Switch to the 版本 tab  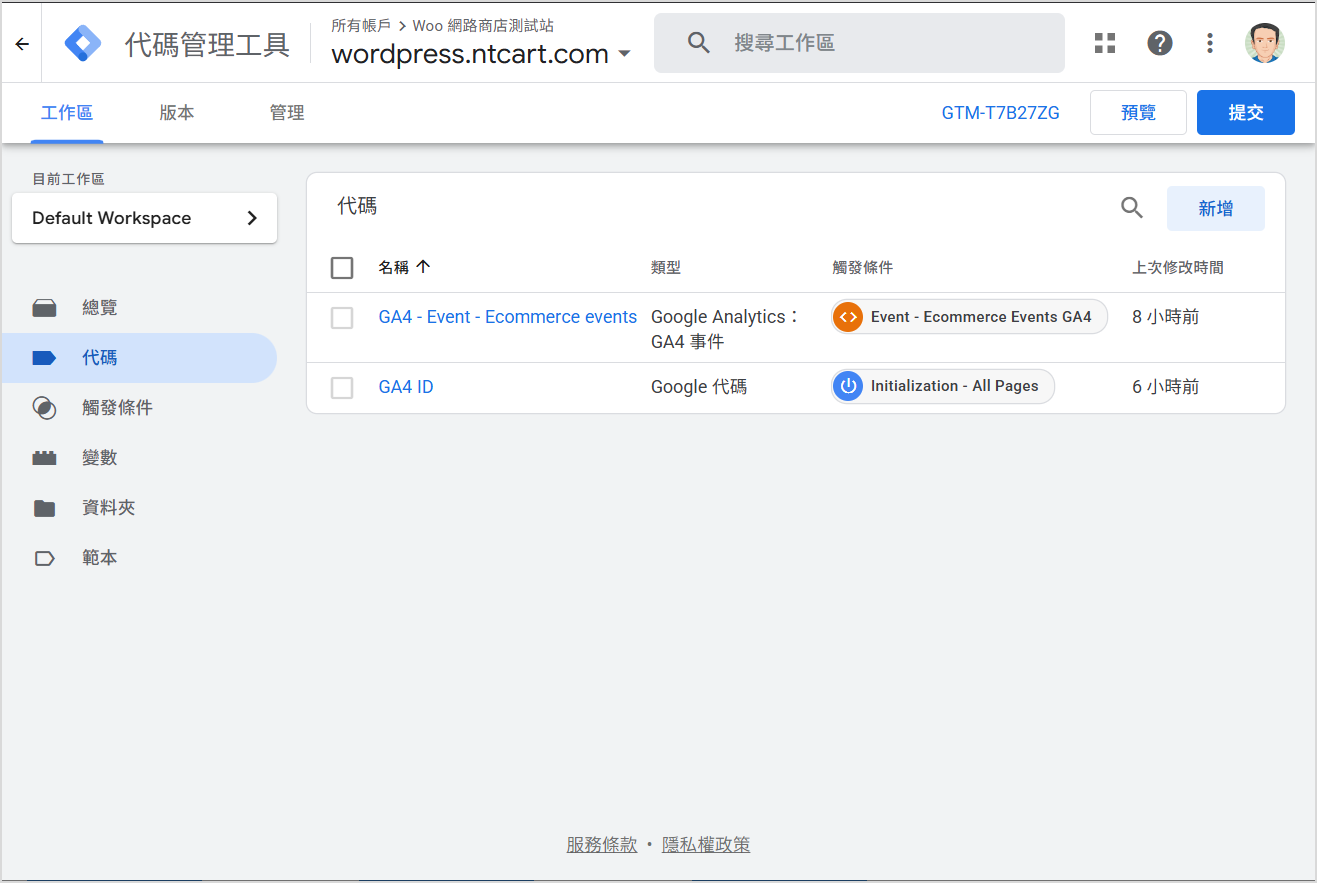177,113
